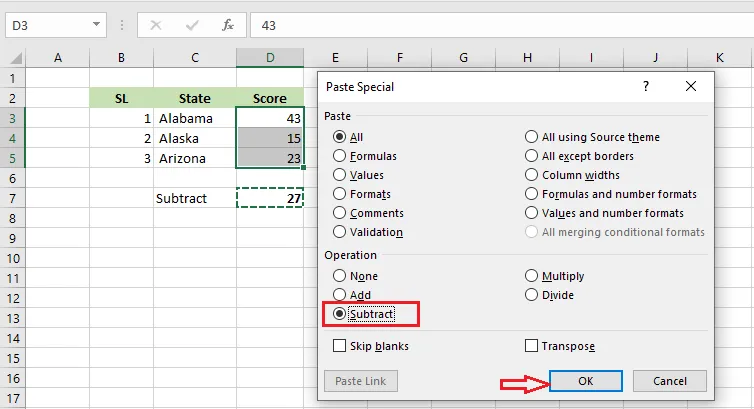Open the Paste Special help question mark
Image resolution: width=754 pixels, height=409 pixels.
(646, 87)
